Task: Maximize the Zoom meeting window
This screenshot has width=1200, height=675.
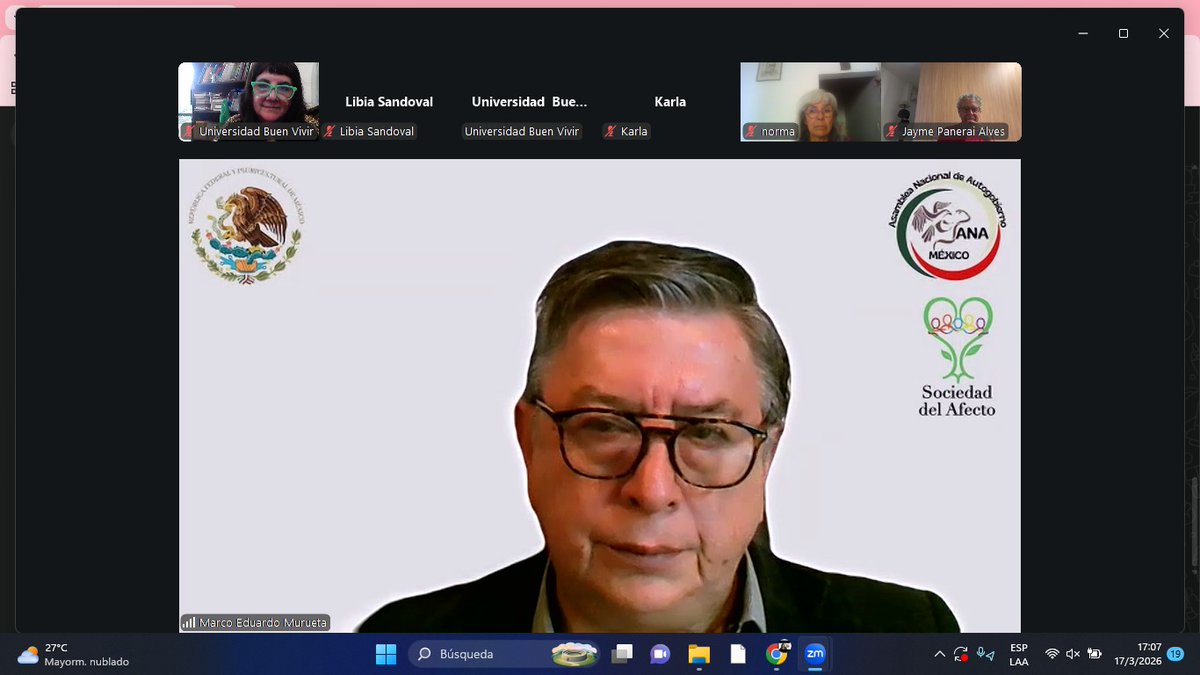Action: [1123, 33]
